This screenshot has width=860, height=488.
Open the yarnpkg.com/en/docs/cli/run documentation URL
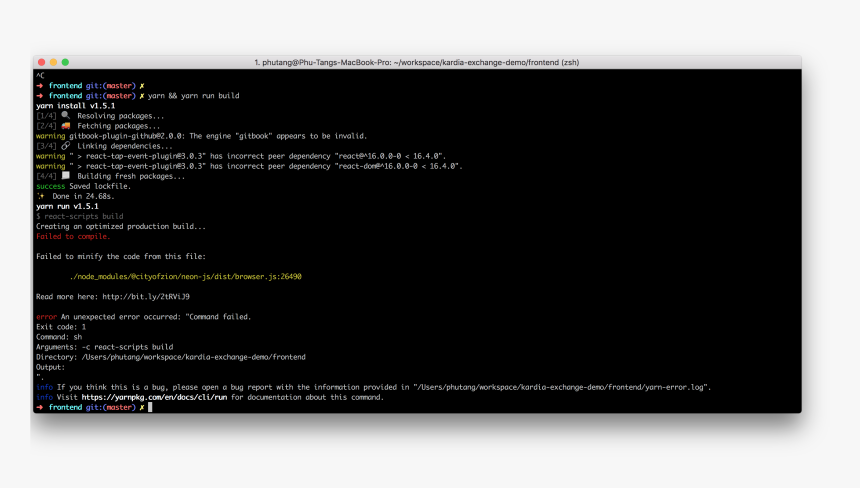pyautogui.click(x=154, y=397)
